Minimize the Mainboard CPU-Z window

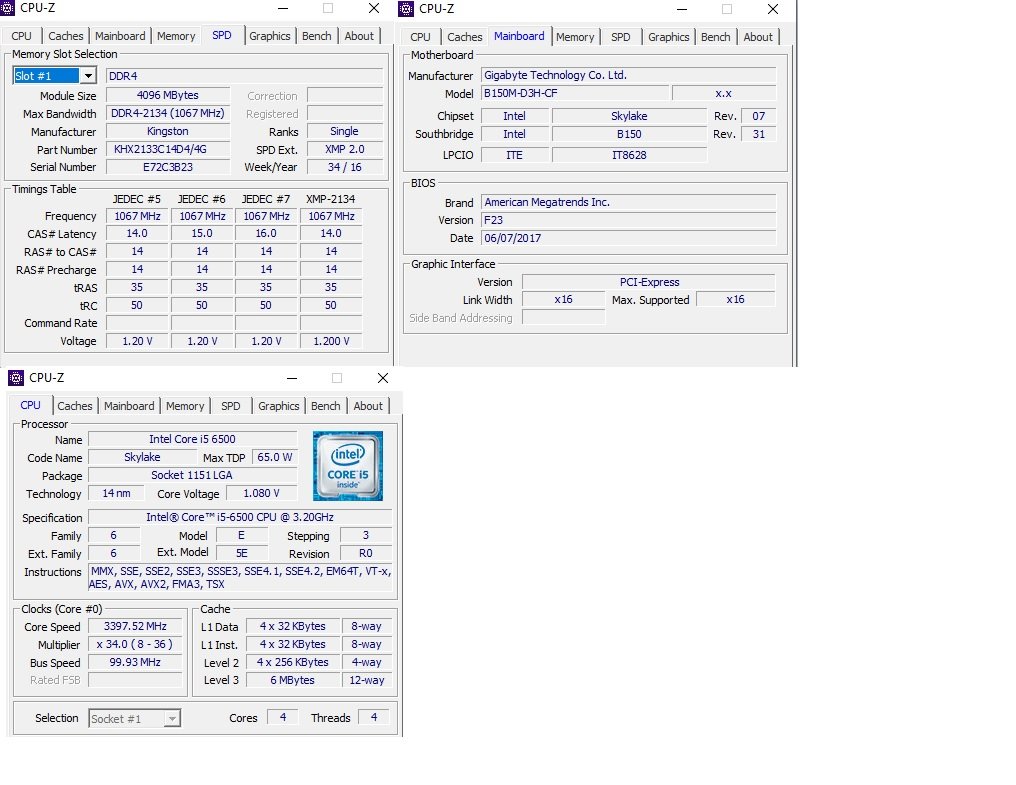[681, 9]
